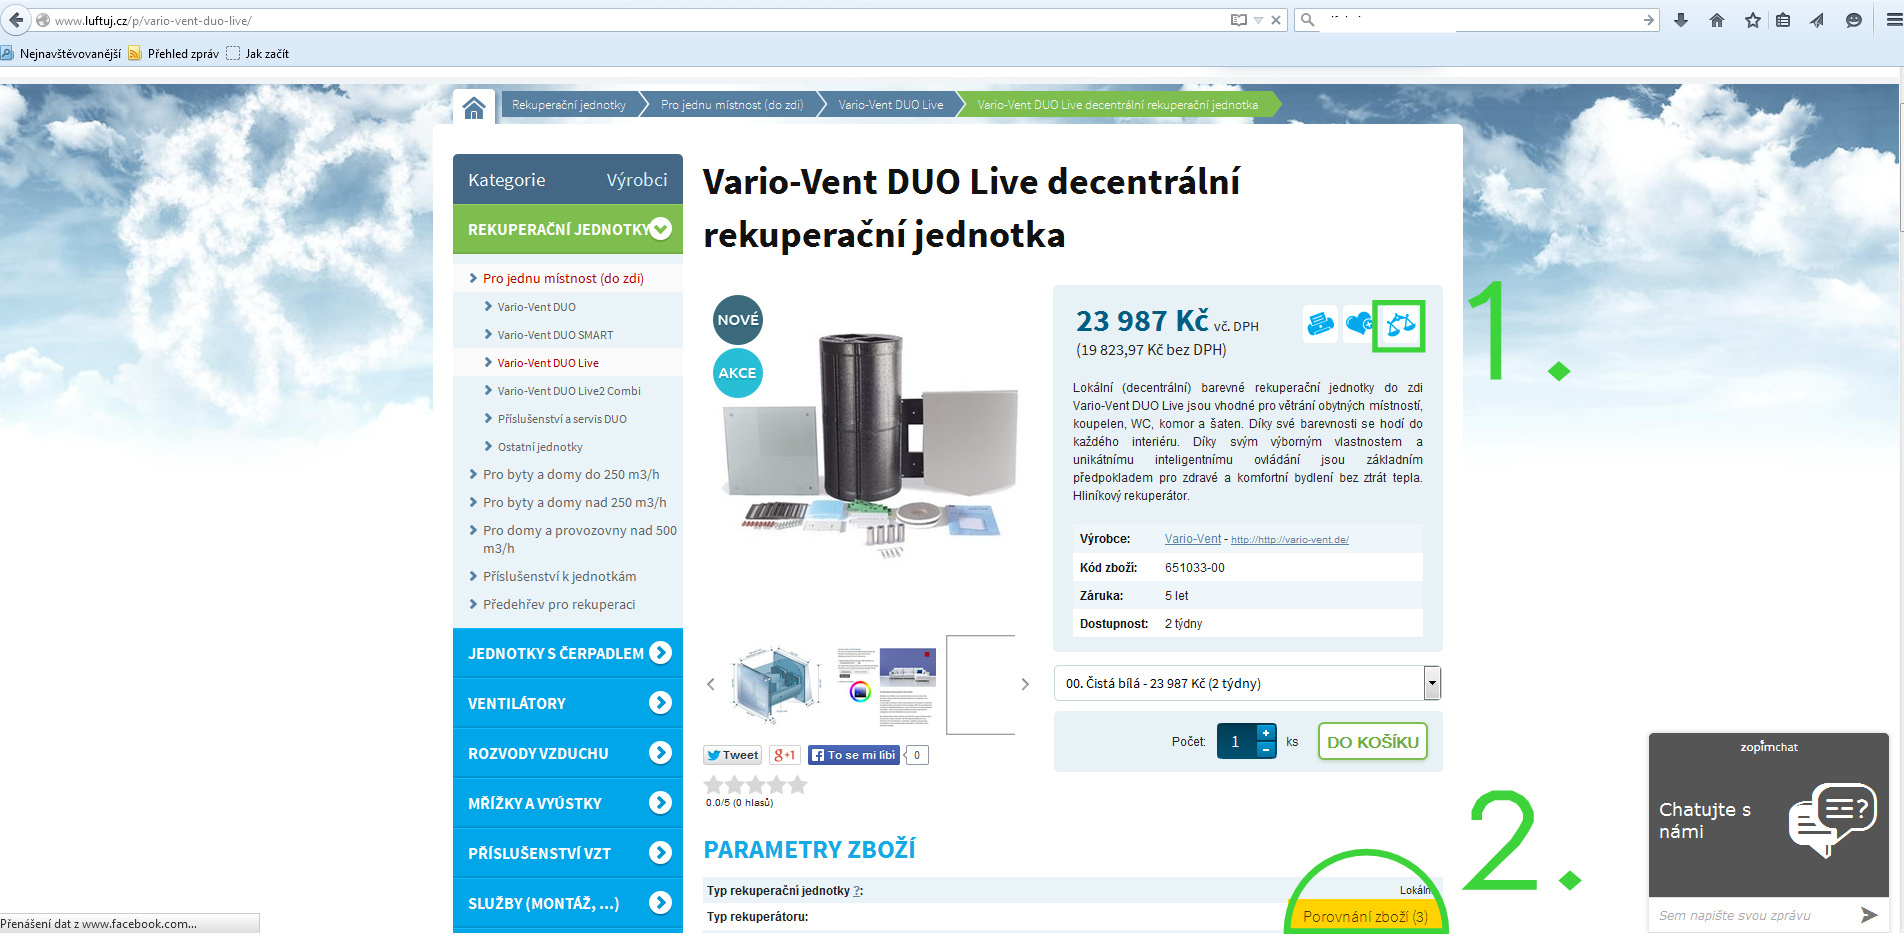Image resolution: width=1904 pixels, height=934 pixels.
Task: Click the smiley chat toolbar icon
Action: pos(1853,20)
